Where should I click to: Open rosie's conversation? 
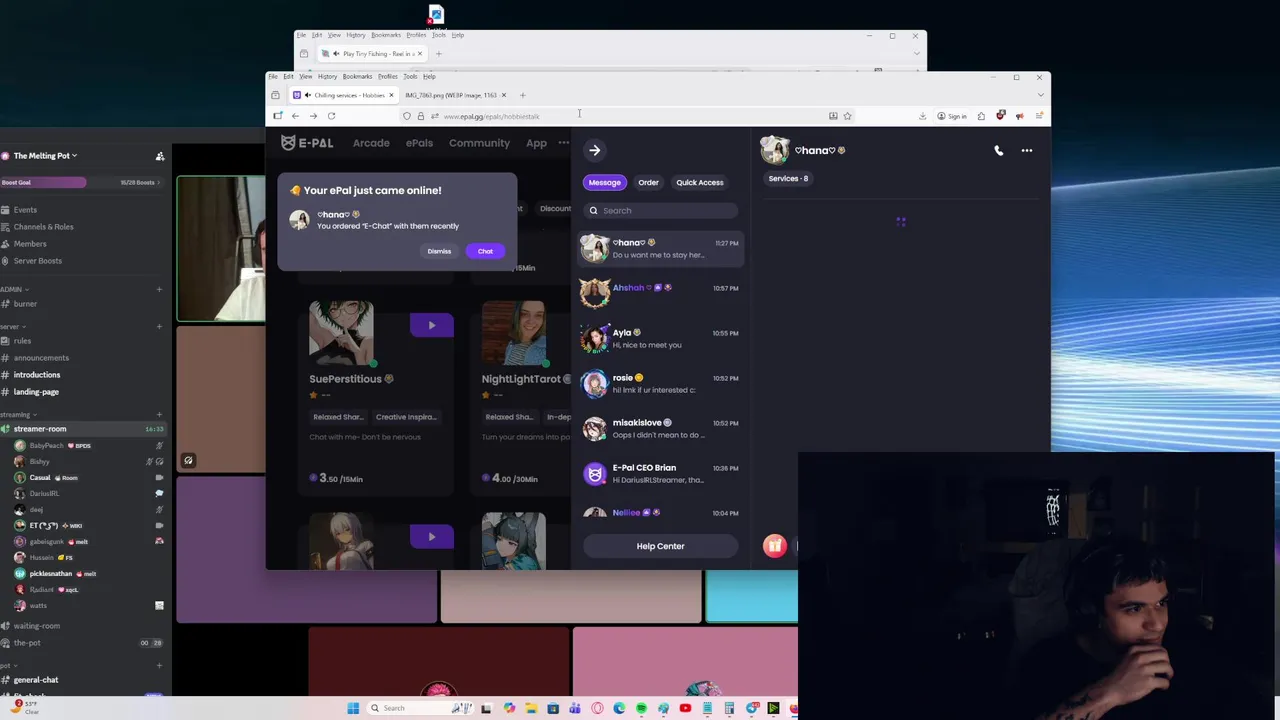click(x=661, y=383)
